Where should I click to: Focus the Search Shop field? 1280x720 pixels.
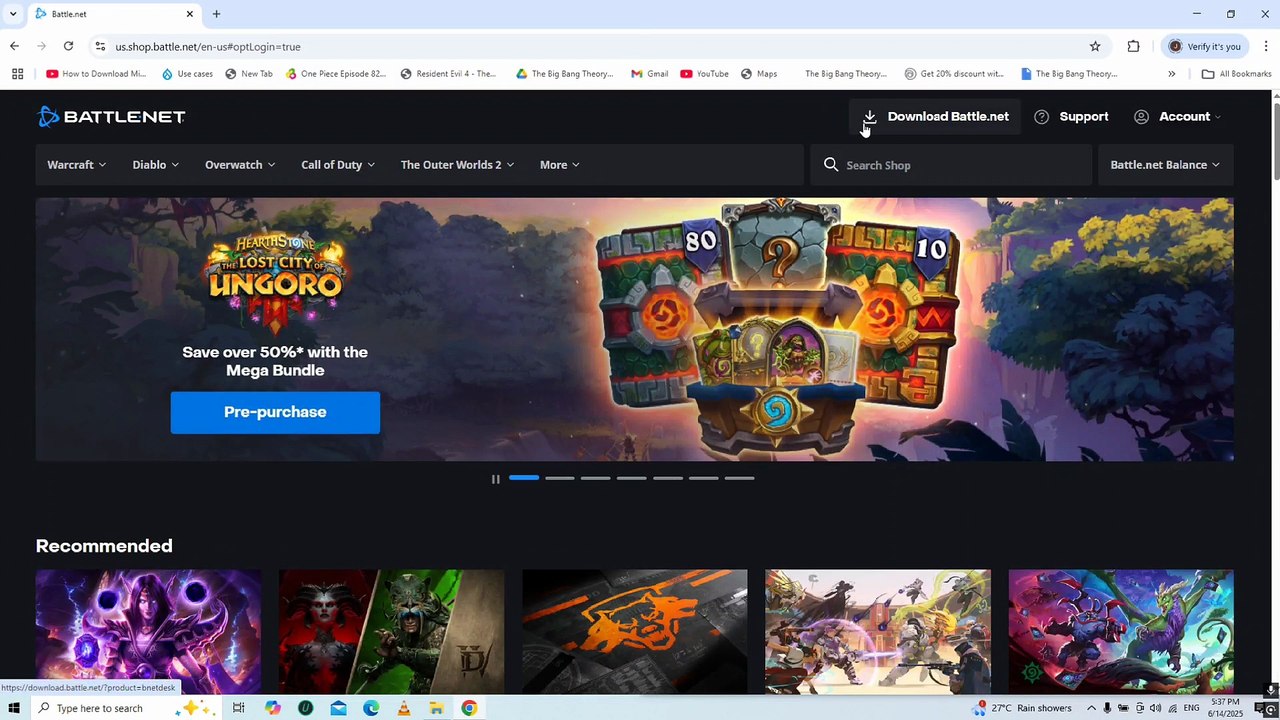[951, 165]
